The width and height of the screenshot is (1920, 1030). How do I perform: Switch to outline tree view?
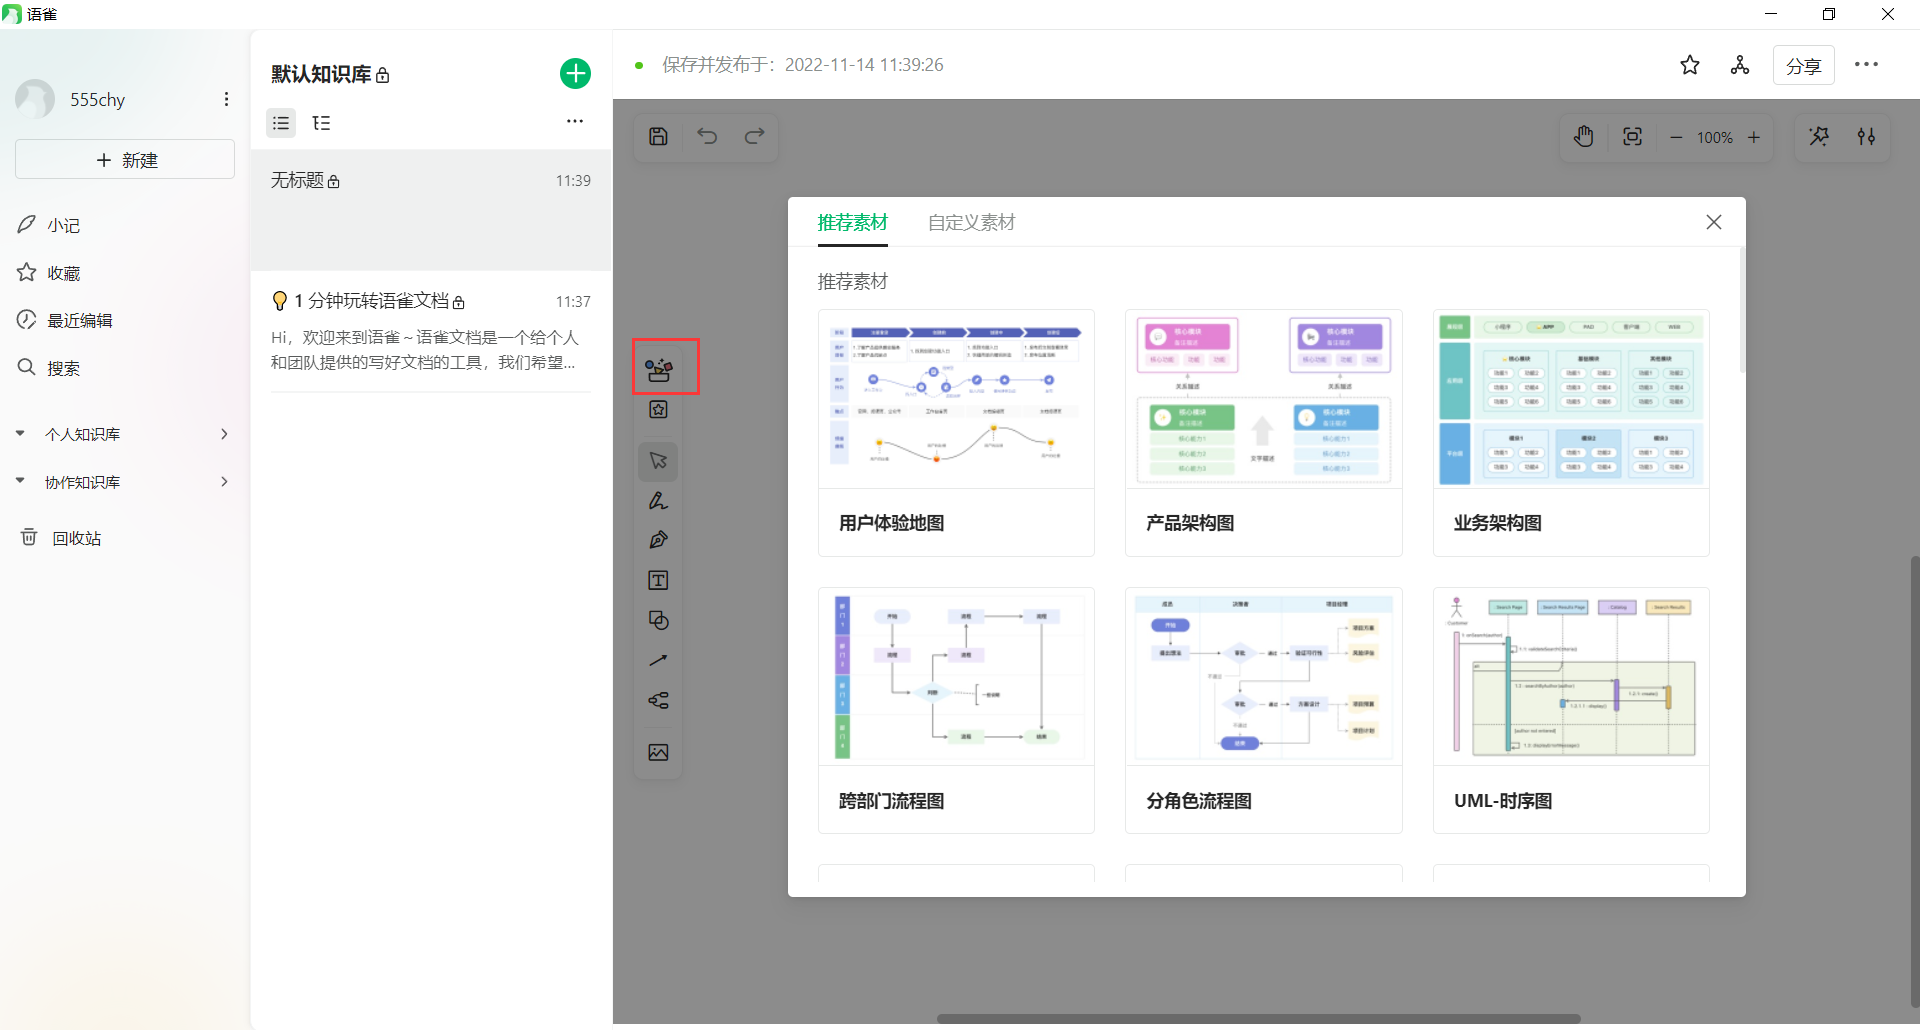pos(321,123)
